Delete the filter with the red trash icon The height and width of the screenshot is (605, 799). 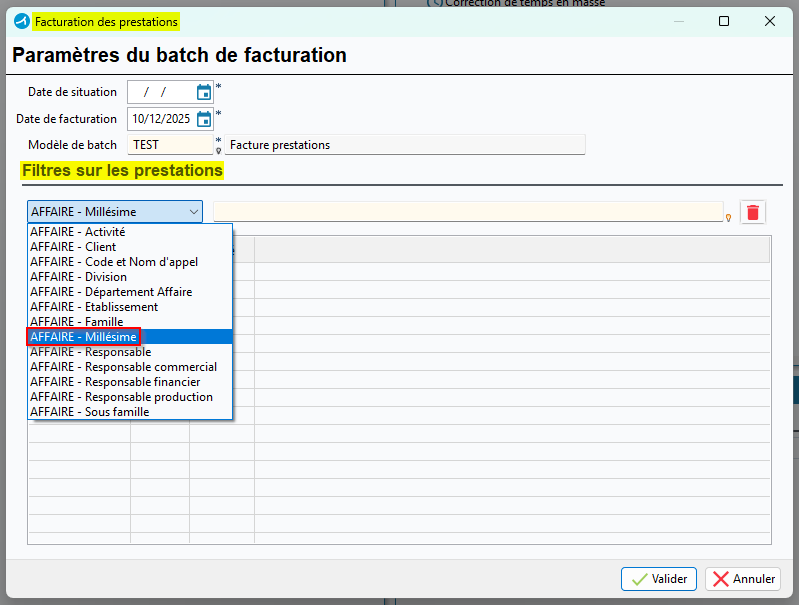753,212
